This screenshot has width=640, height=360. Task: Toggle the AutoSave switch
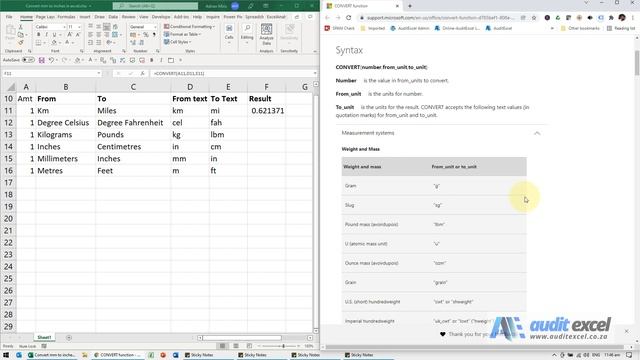28,60
